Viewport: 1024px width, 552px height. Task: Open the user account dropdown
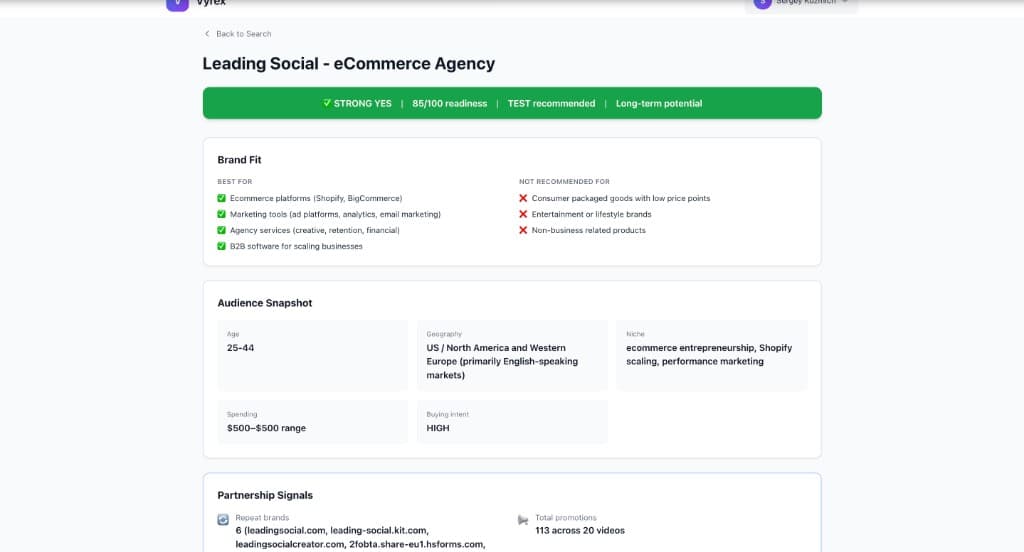[801, 4]
